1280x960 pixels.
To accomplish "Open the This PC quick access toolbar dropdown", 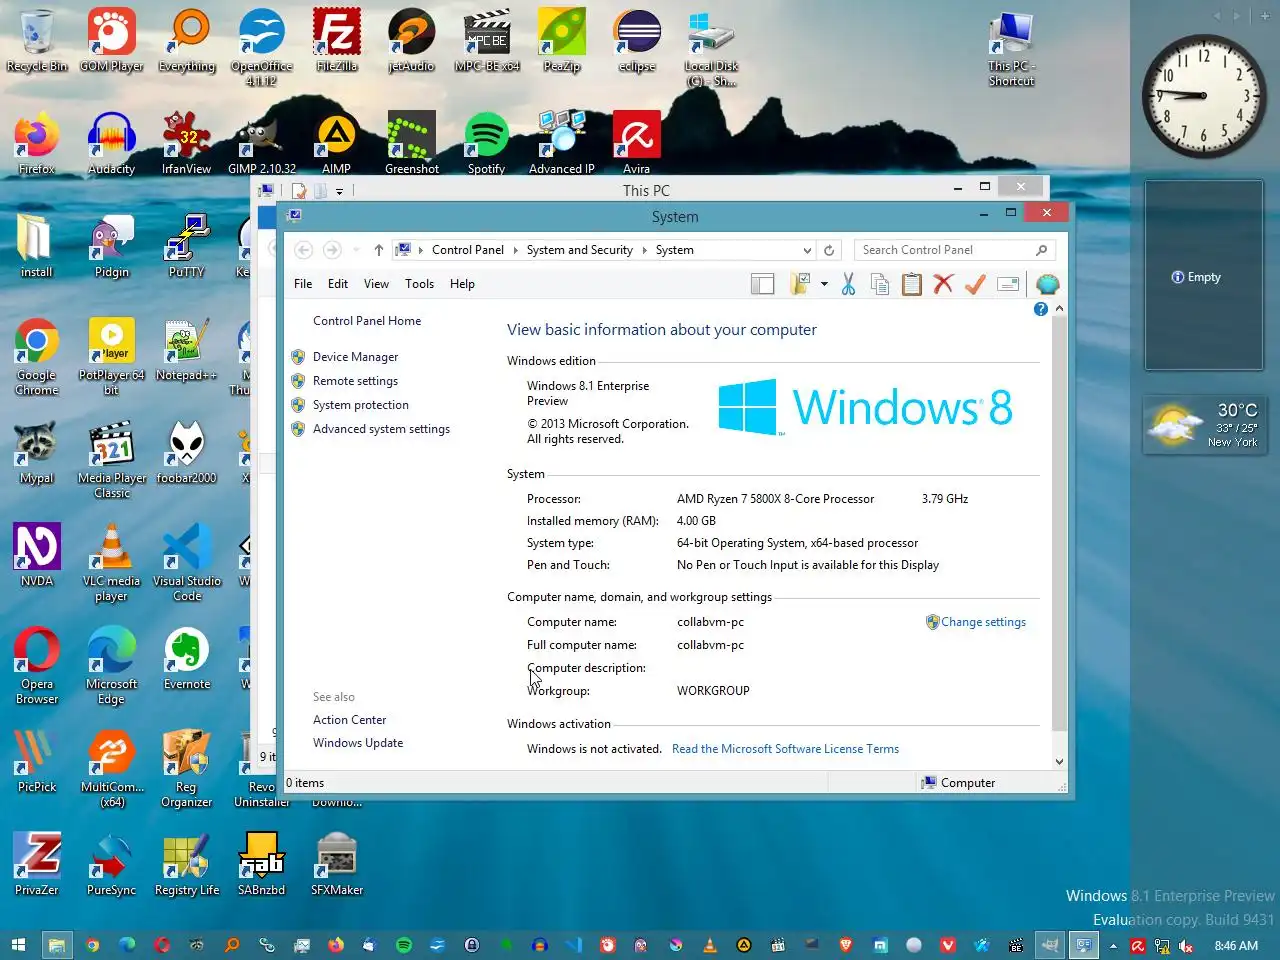I will [340, 191].
